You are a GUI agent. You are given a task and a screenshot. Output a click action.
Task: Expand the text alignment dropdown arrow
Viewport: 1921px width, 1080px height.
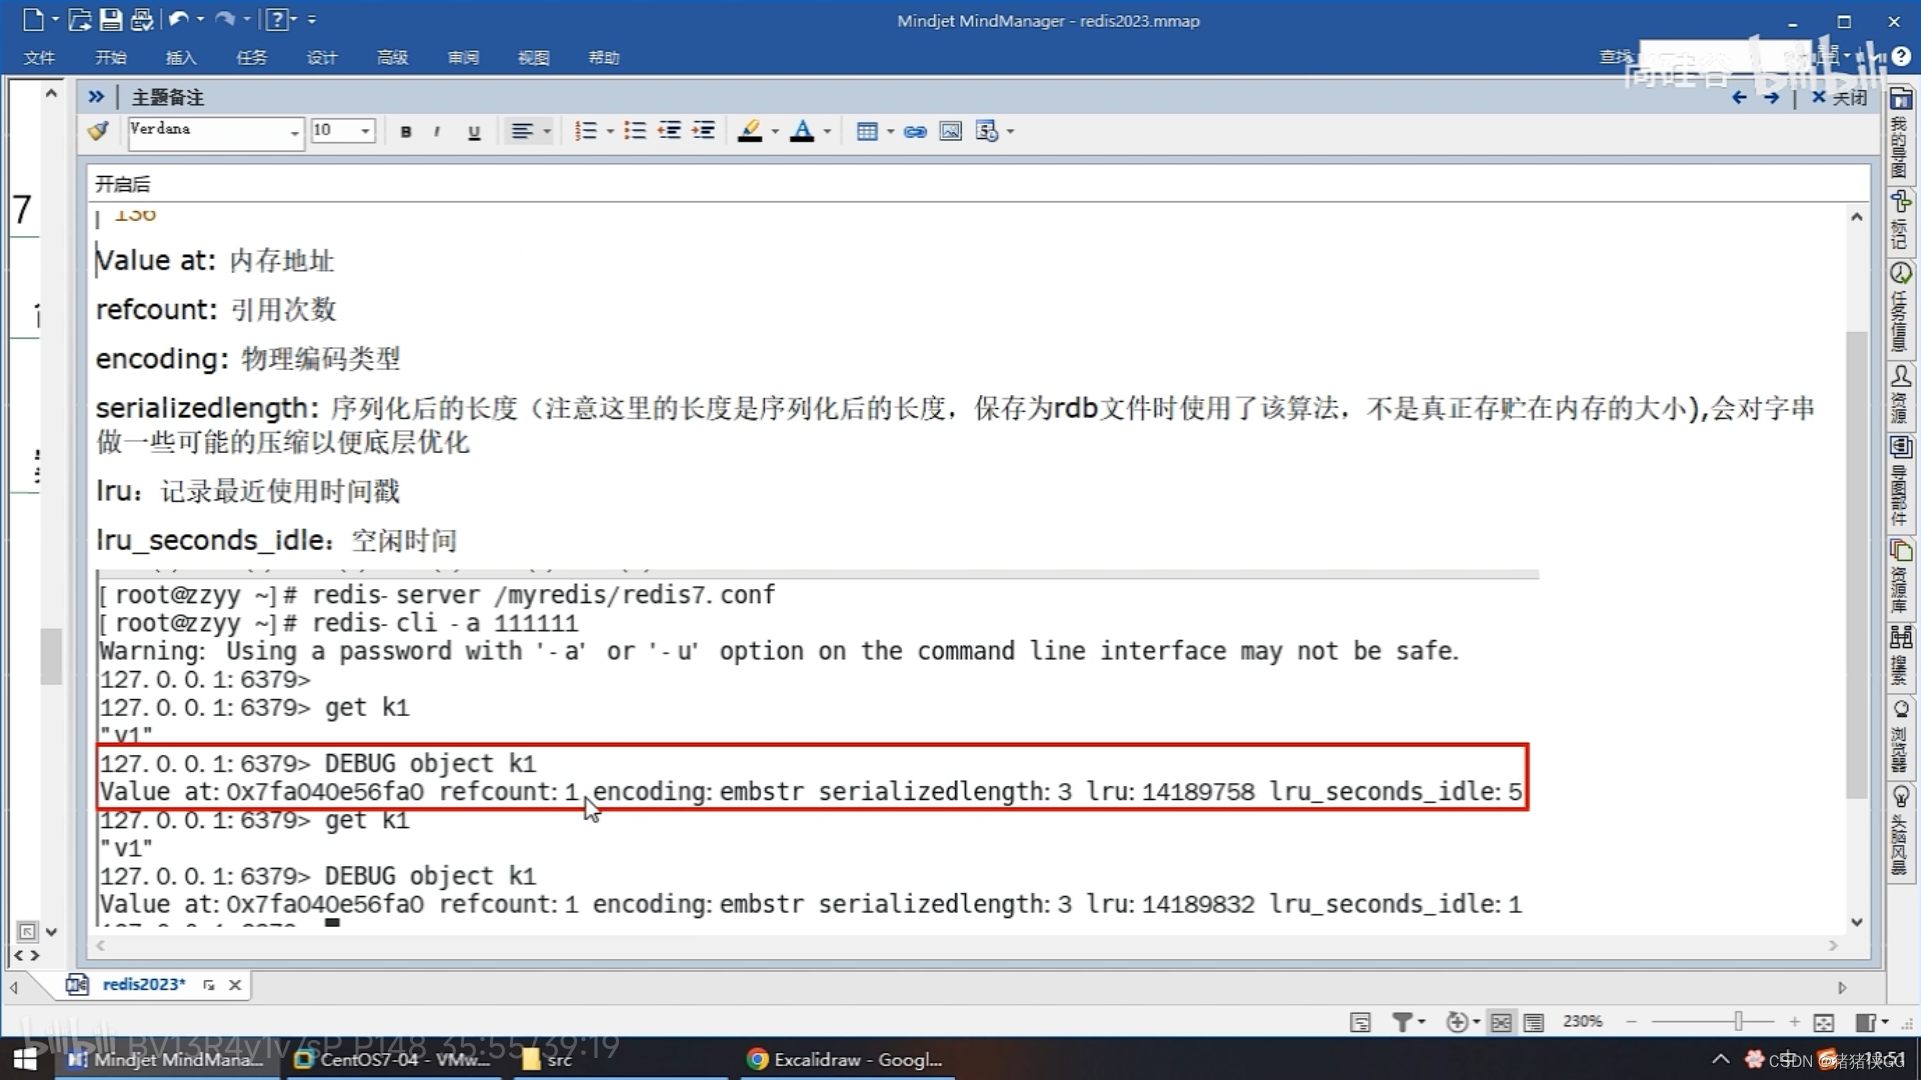(x=547, y=132)
